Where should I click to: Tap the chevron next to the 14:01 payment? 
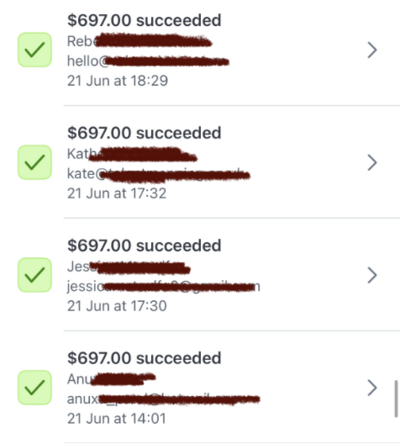click(372, 388)
